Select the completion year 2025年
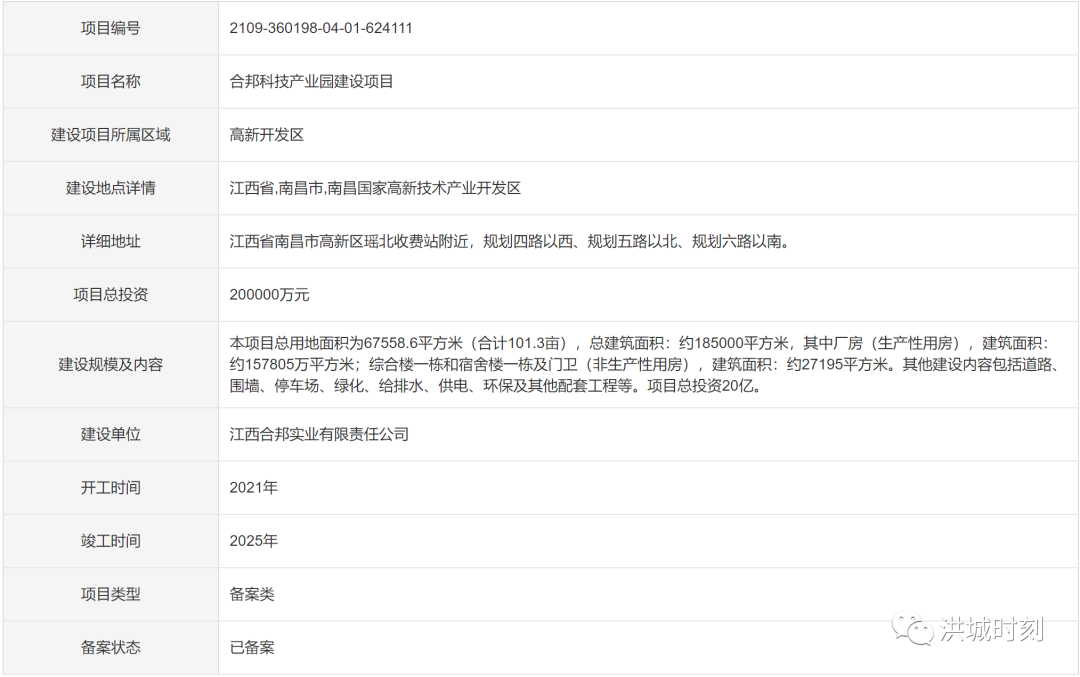 click(253, 541)
